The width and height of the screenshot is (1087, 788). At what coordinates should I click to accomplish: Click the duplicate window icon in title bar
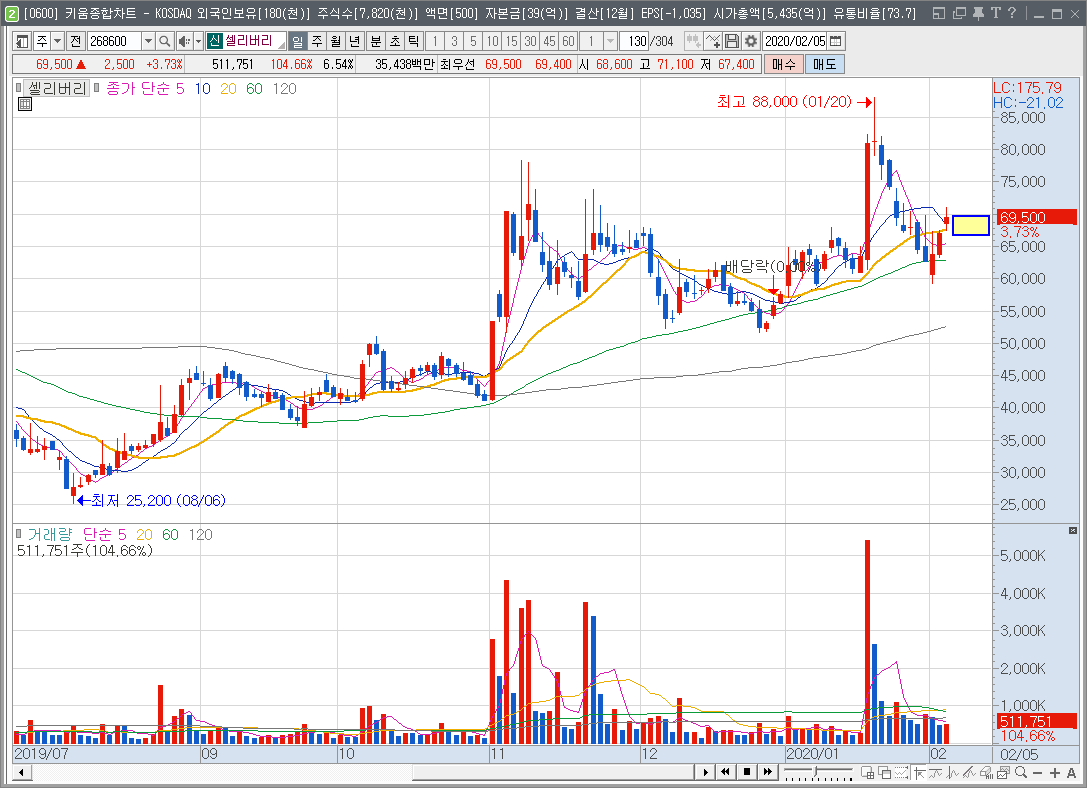point(959,13)
